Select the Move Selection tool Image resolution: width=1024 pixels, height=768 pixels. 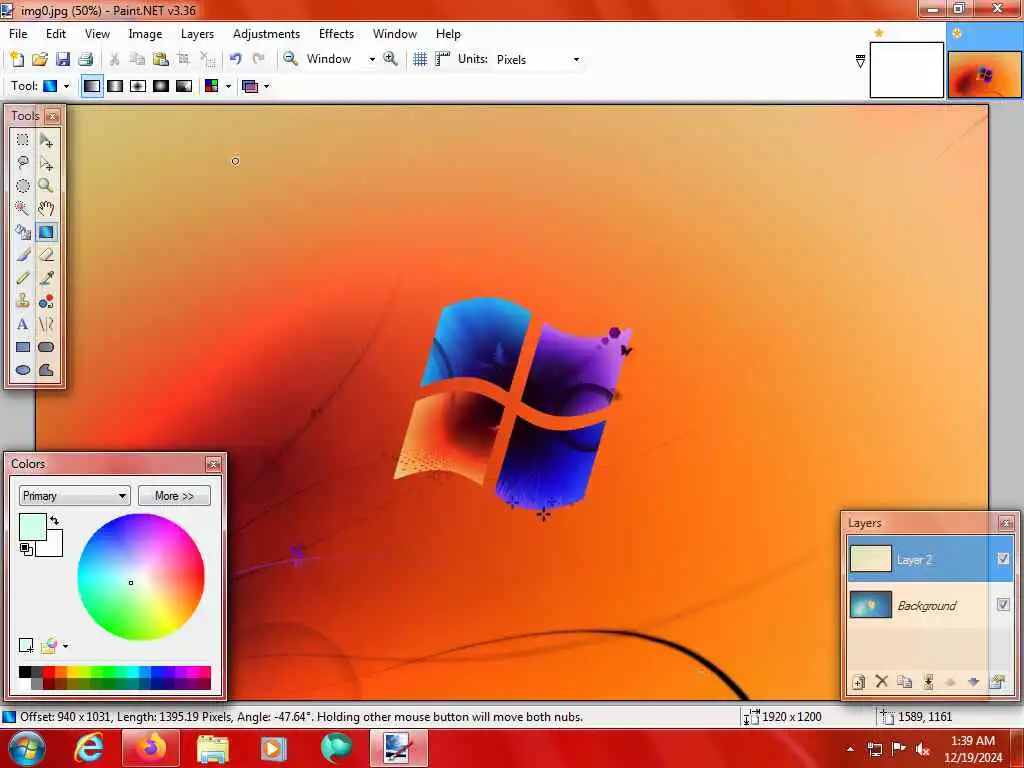click(x=46, y=163)
